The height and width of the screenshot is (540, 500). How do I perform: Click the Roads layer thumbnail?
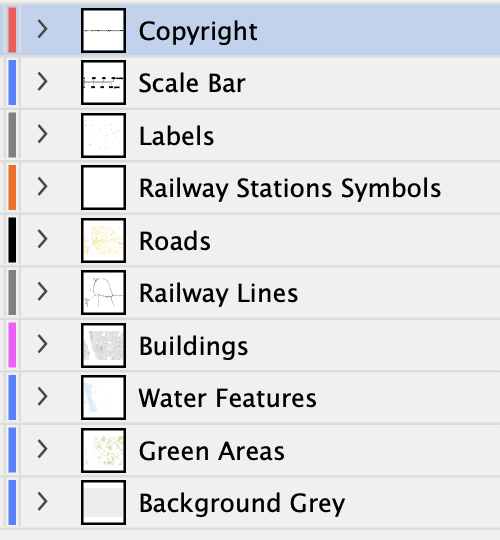pos(103,240)
